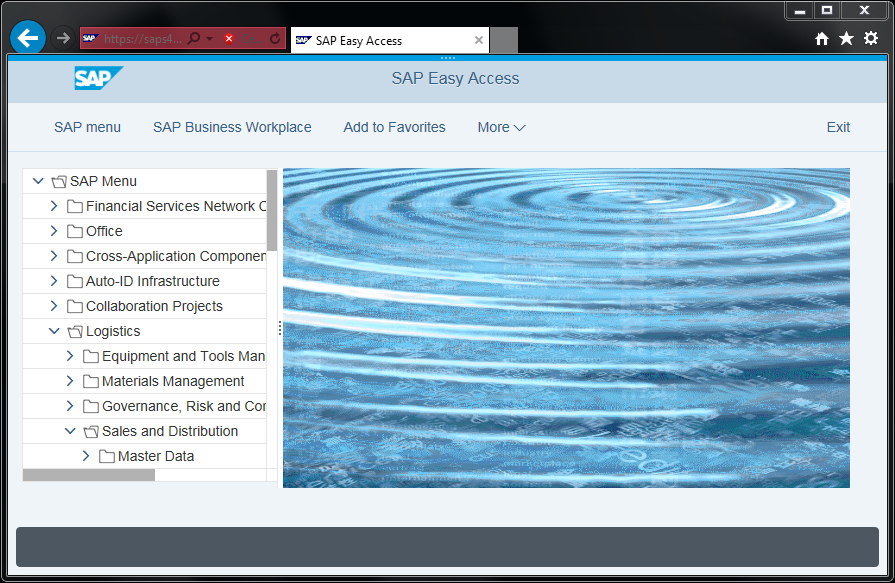Click the SAP logo in header
The height and width of the screenshot is (583, 895).
click(x=98, y=78)
